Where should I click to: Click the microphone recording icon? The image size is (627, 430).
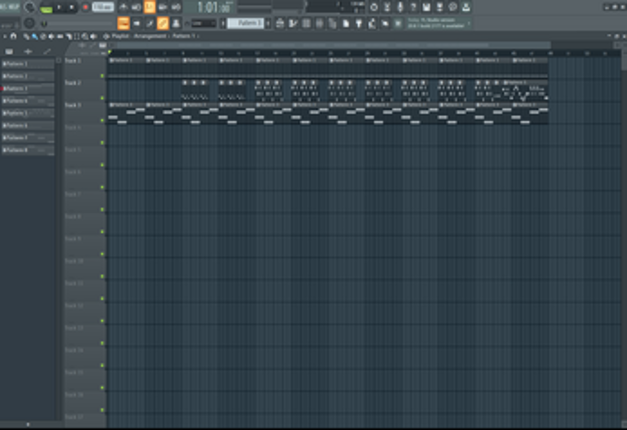[400, 7]
